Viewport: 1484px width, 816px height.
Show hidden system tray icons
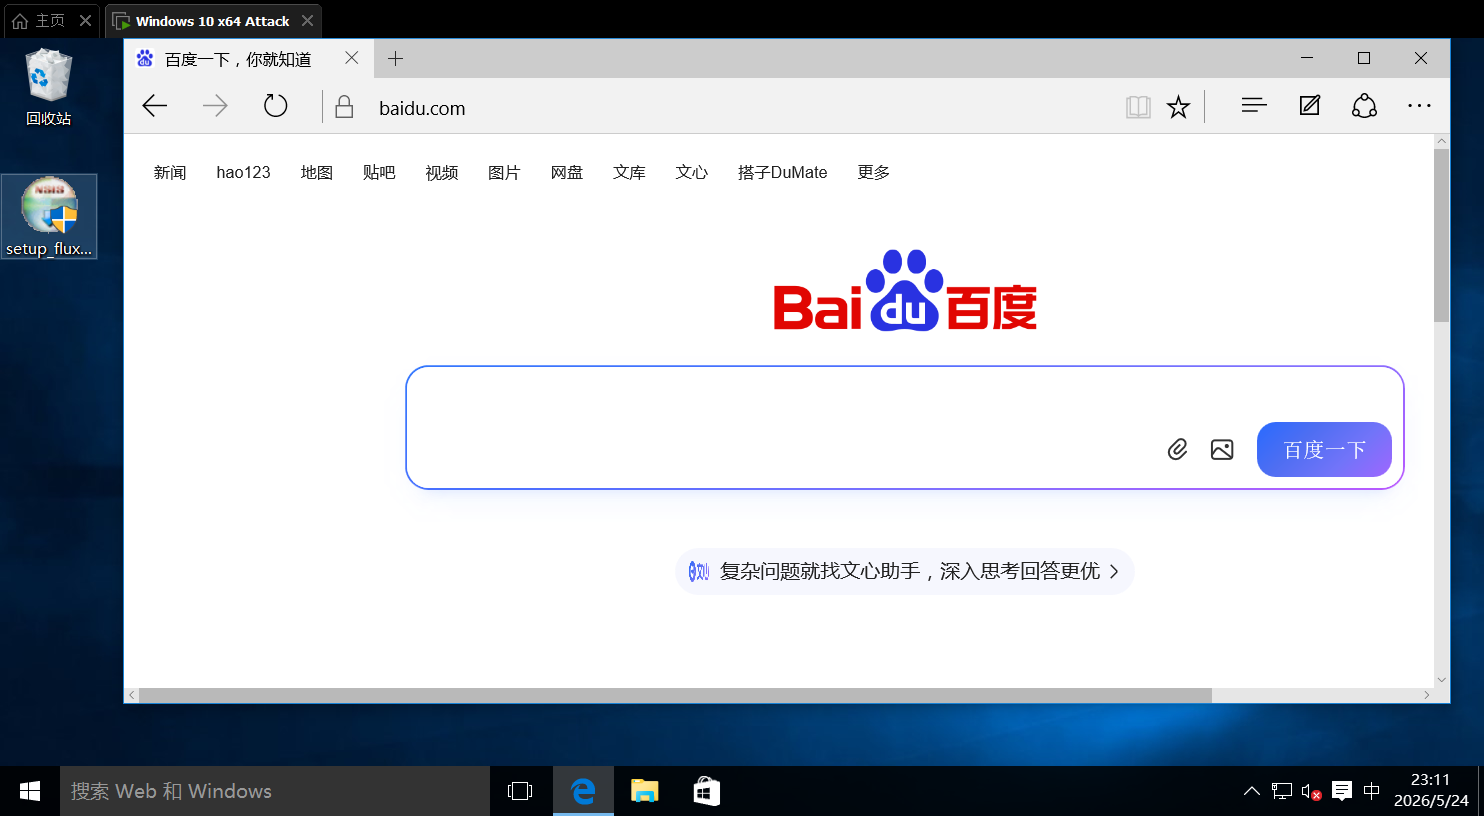tap(1251, 791)
